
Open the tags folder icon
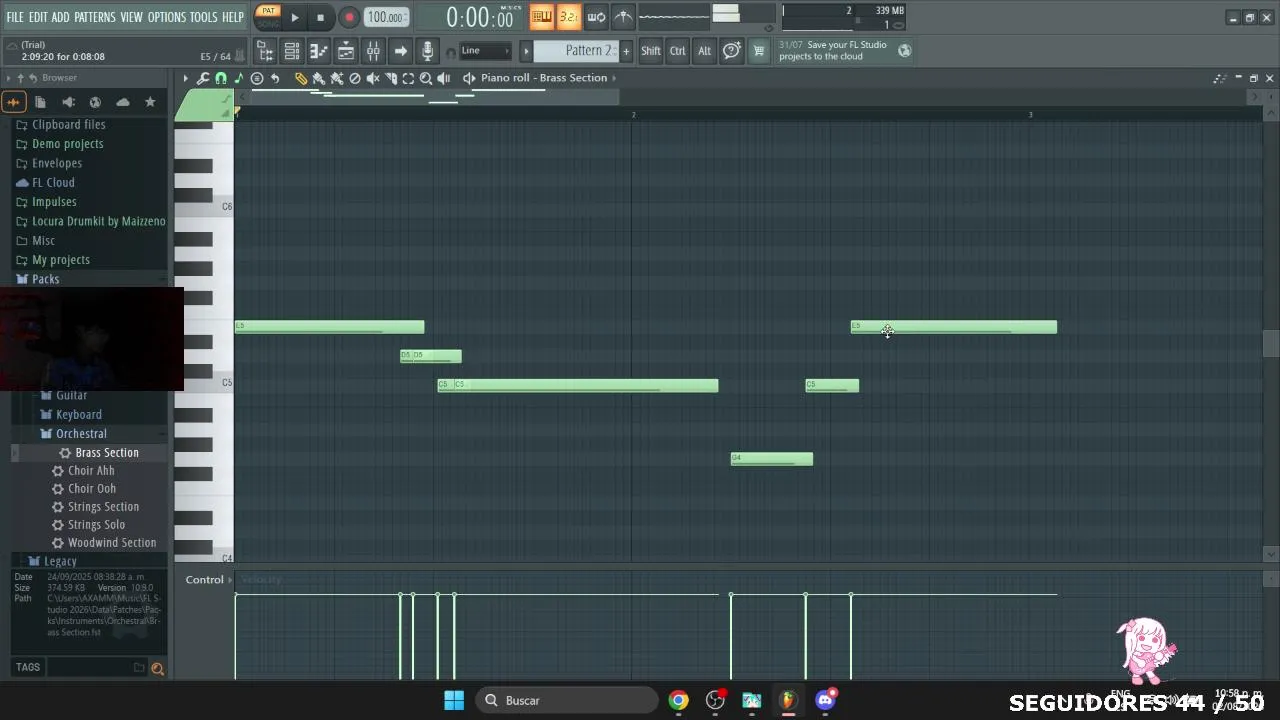(x=139, y=667)
